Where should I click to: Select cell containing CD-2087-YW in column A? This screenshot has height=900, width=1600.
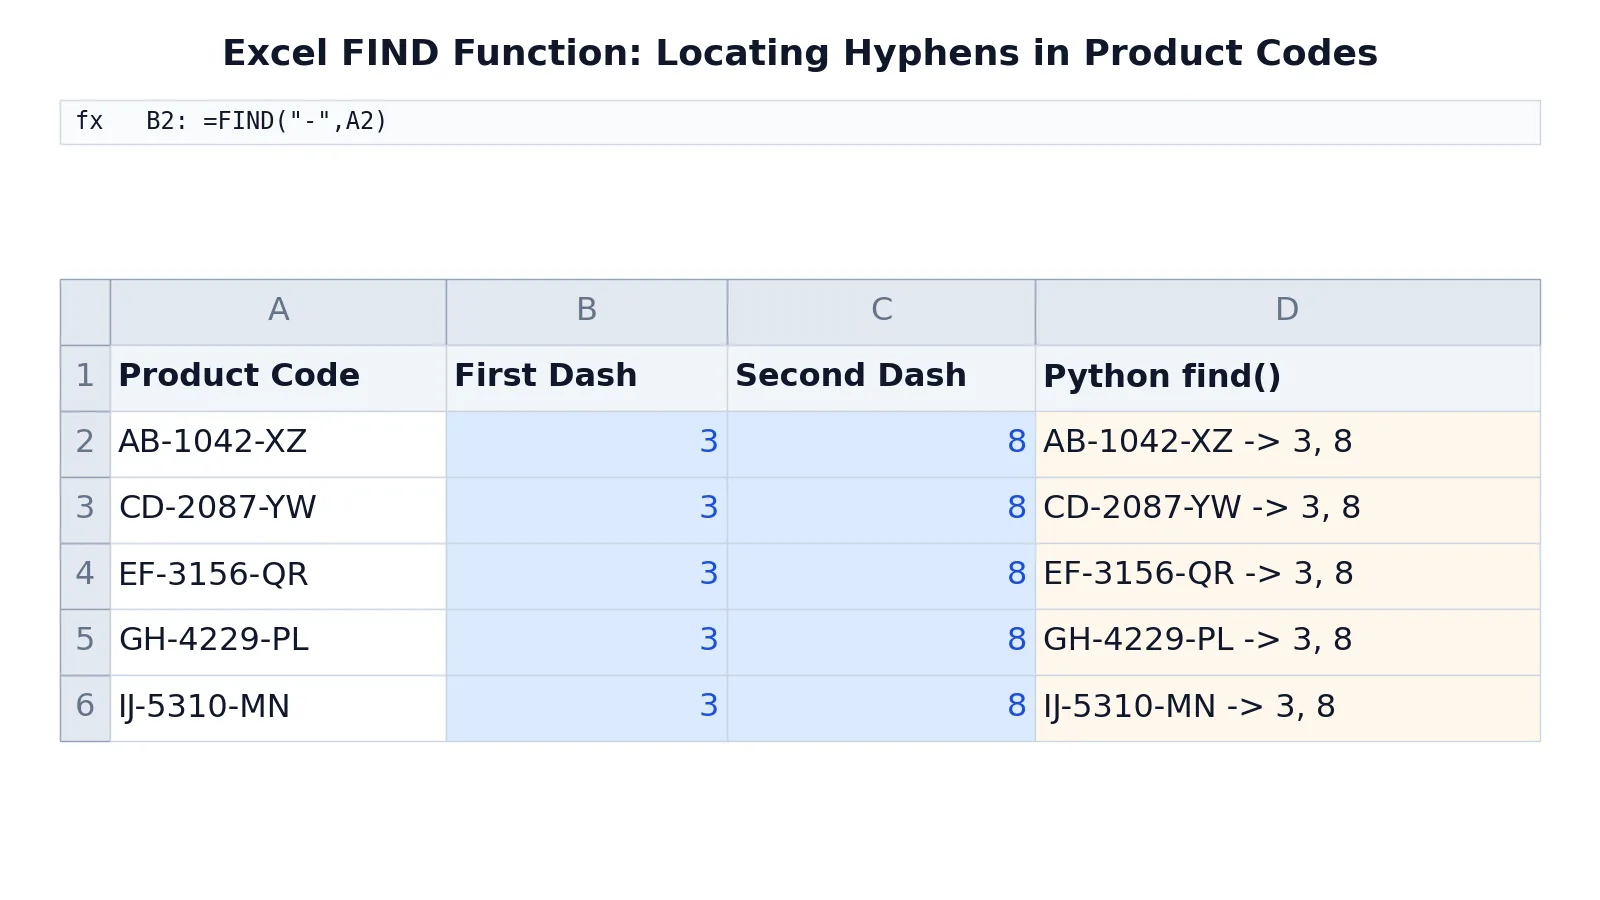278,510
